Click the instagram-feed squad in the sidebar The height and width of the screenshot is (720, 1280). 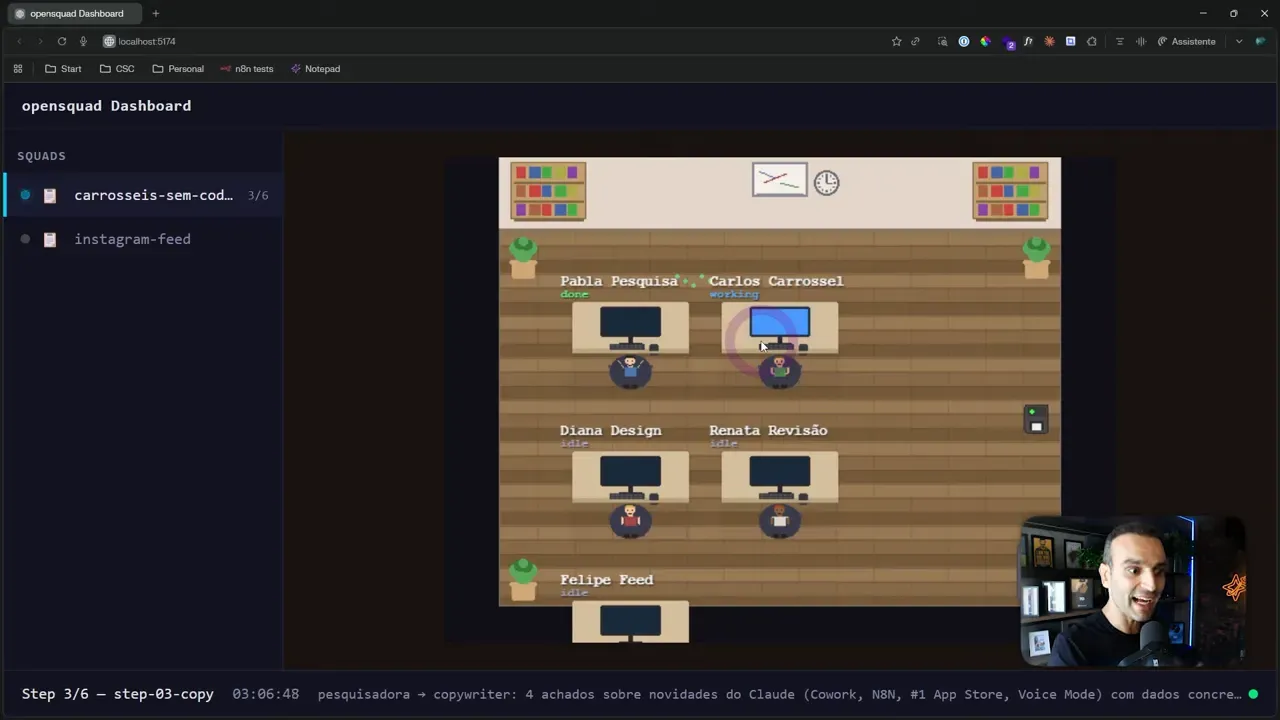(x=132, y=239)
